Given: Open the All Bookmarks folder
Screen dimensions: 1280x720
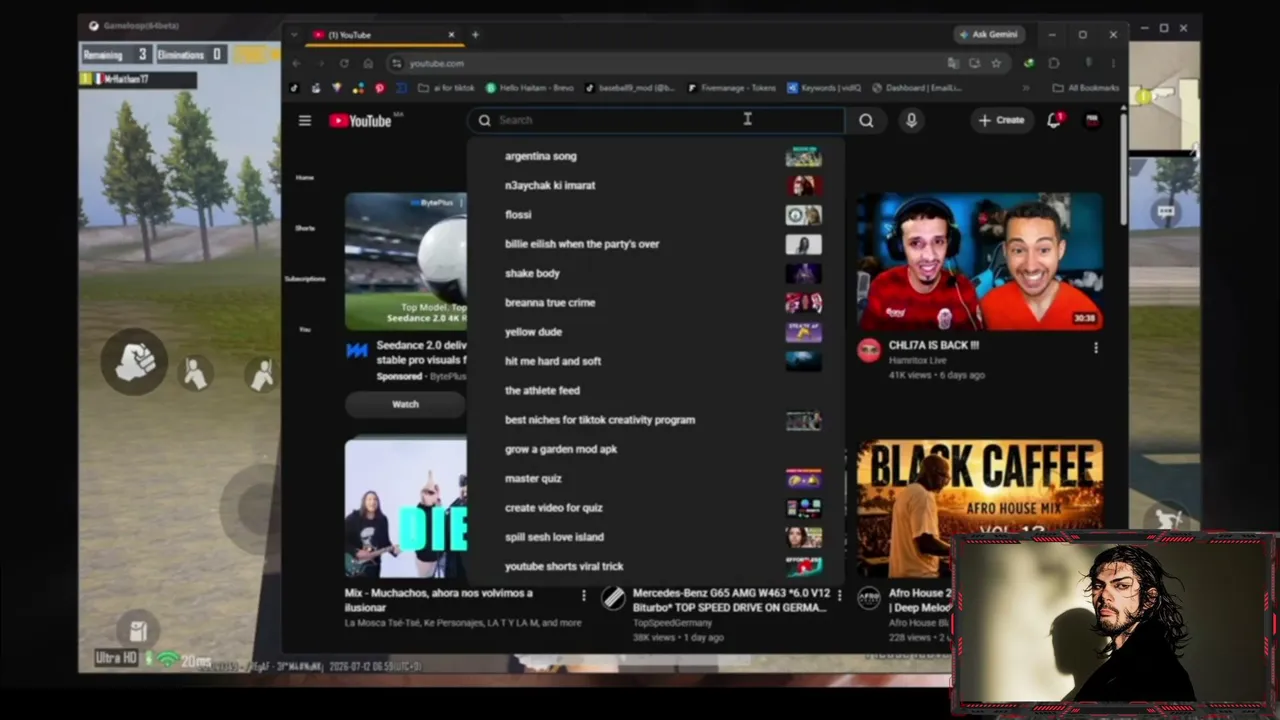Looking at the screenshot, I should [1085, 88].
